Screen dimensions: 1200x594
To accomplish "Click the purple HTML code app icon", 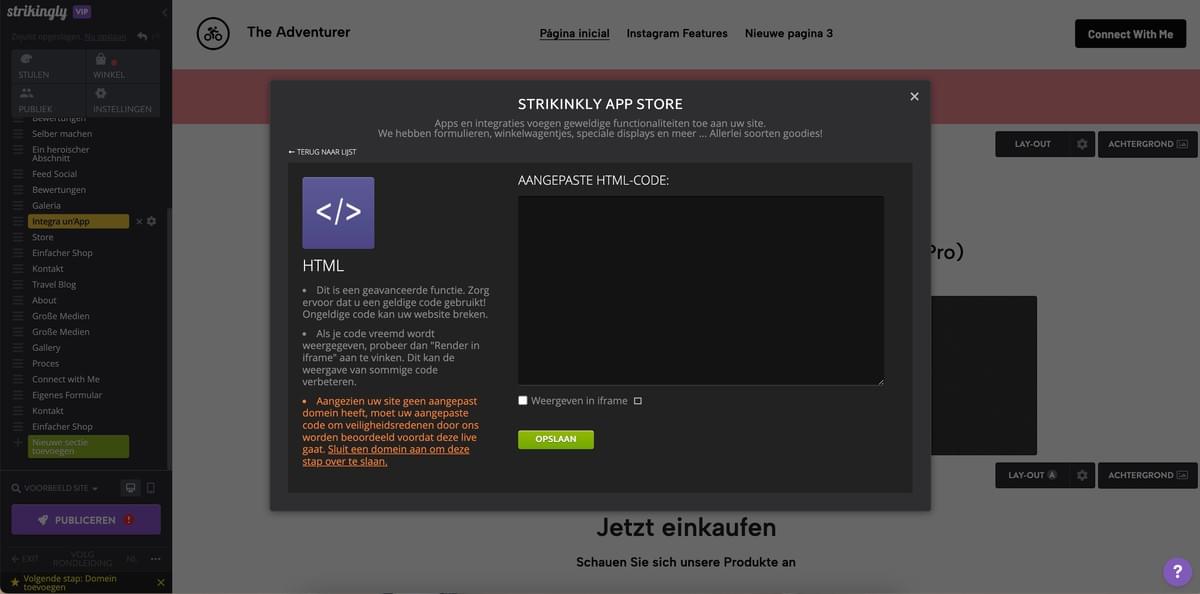I will click(x=338, y=212).
